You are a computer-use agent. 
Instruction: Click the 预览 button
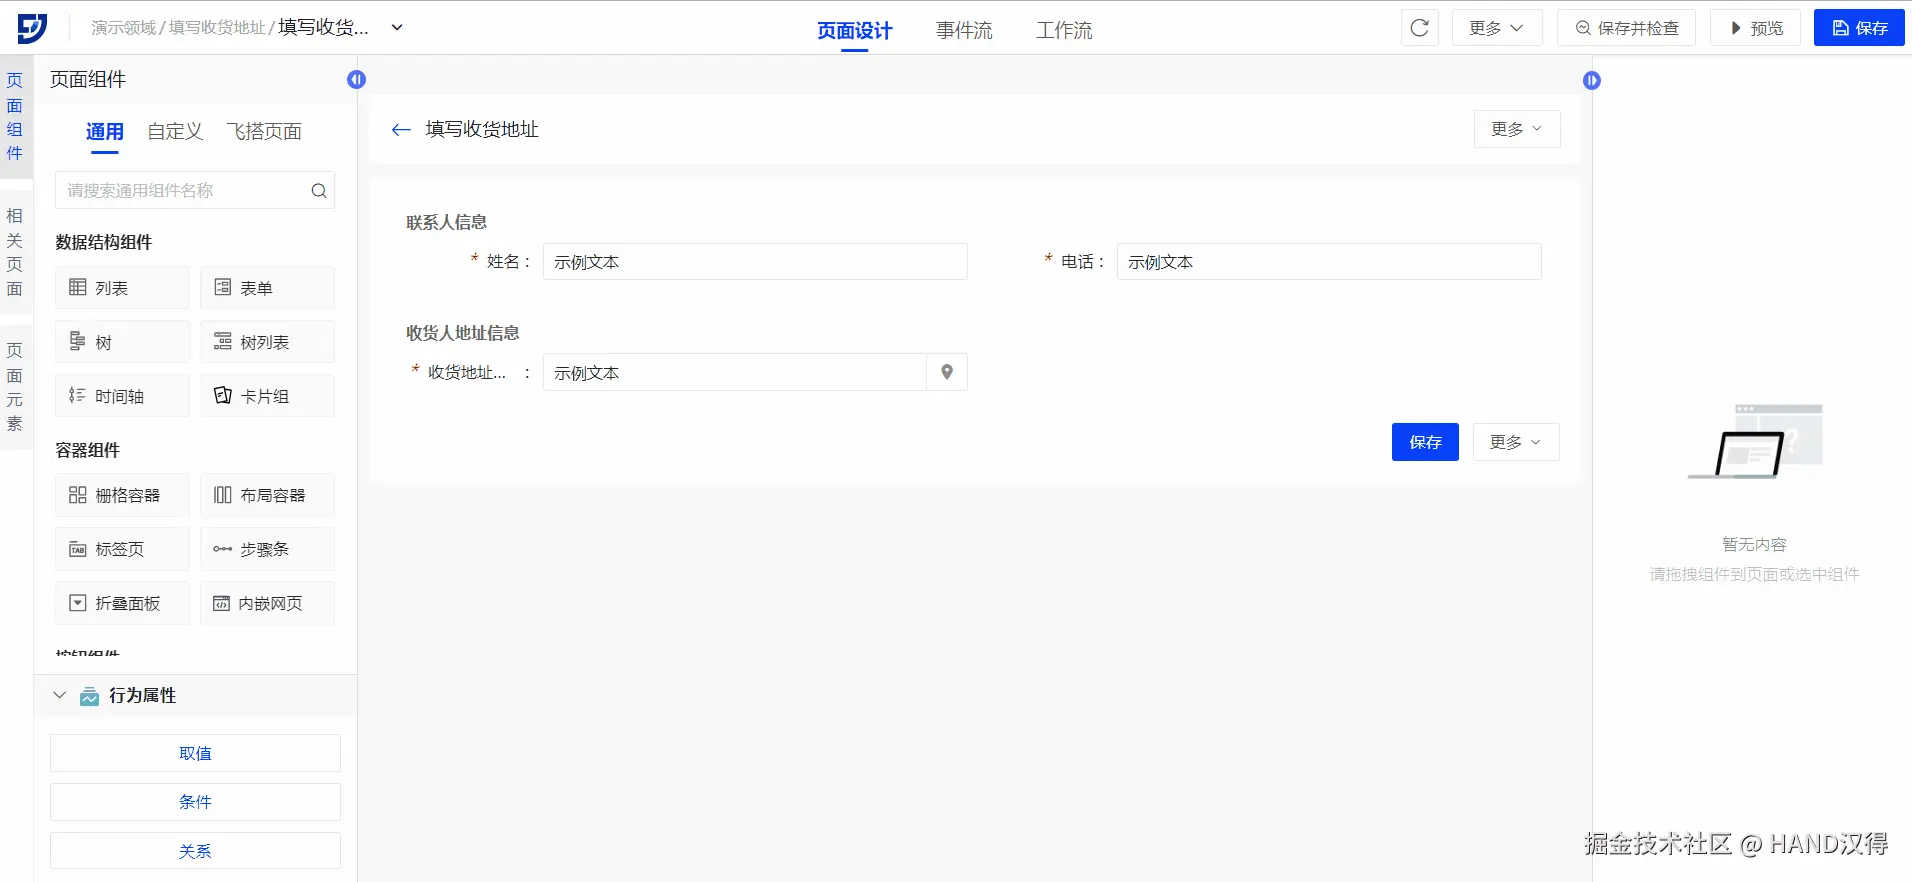(x=1756, y=28)
